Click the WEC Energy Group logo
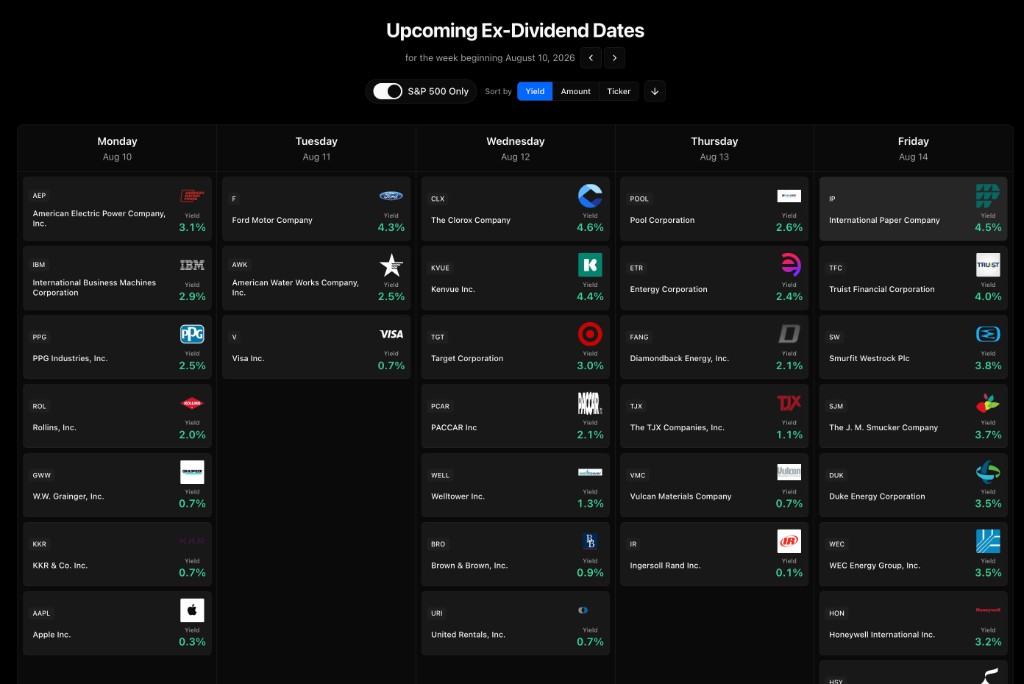The height and width of the screenshot is (684, 1024). click(x=988, y=541)
